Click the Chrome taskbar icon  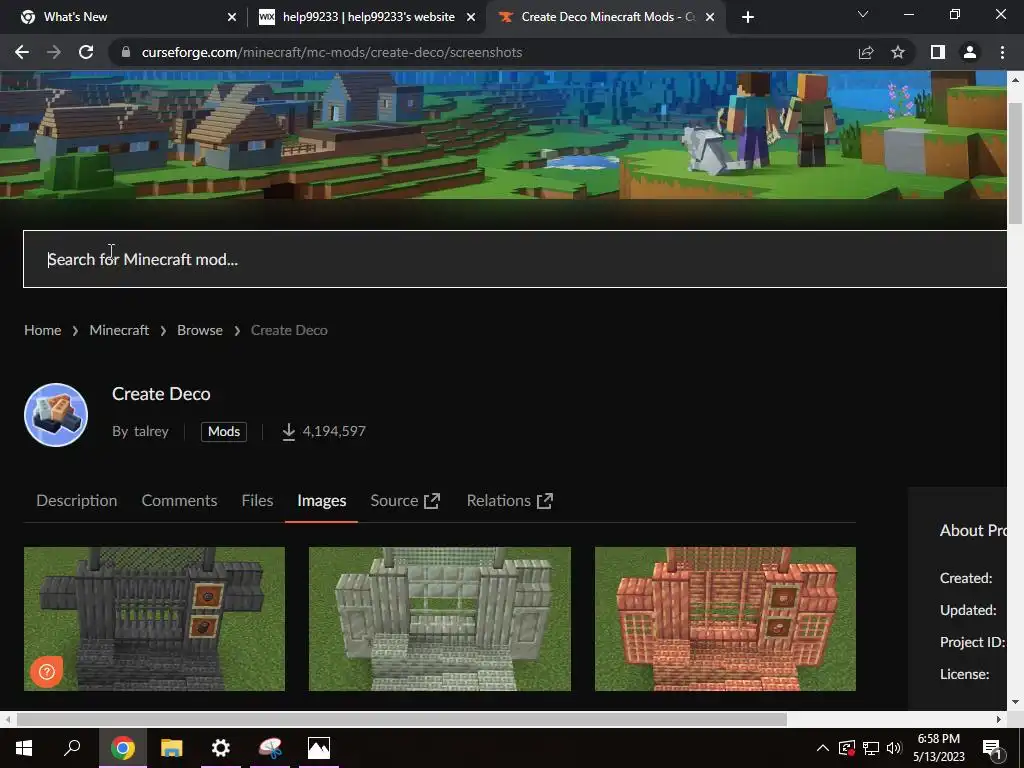pyautogui.click(x=123, y=748)
